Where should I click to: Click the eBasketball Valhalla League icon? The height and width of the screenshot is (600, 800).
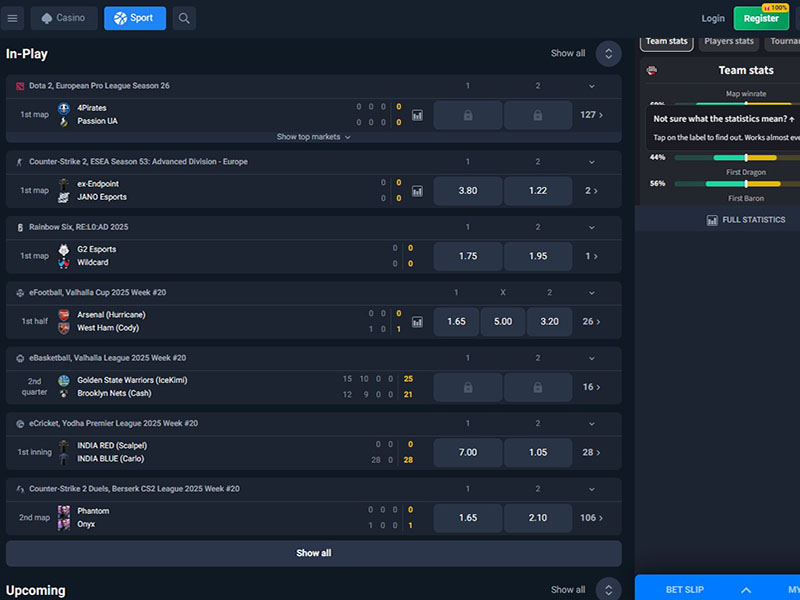[20, 358]
